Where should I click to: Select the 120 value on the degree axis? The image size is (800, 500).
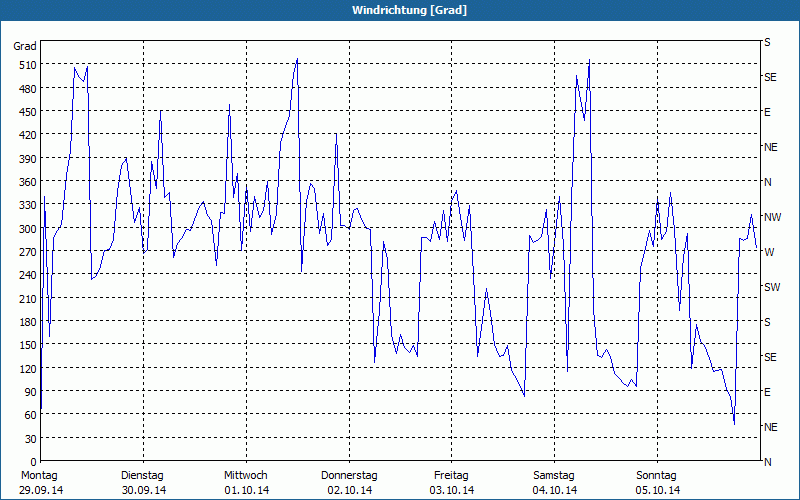point(28,368)
